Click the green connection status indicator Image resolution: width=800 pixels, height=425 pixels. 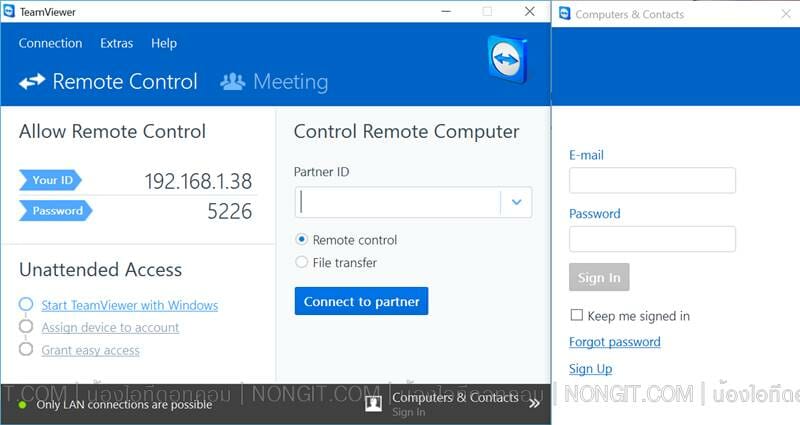click(x=22, y=405)
